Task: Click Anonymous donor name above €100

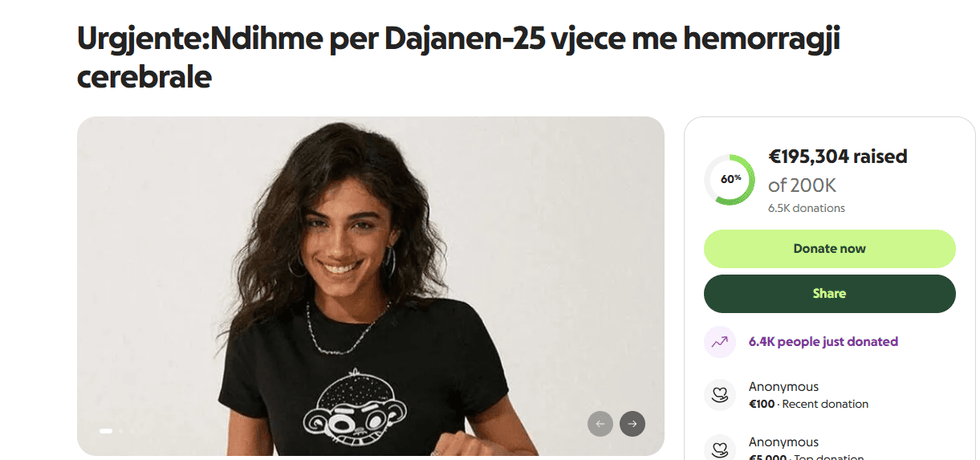Action: pyautogui.click(x=783, y=387)
